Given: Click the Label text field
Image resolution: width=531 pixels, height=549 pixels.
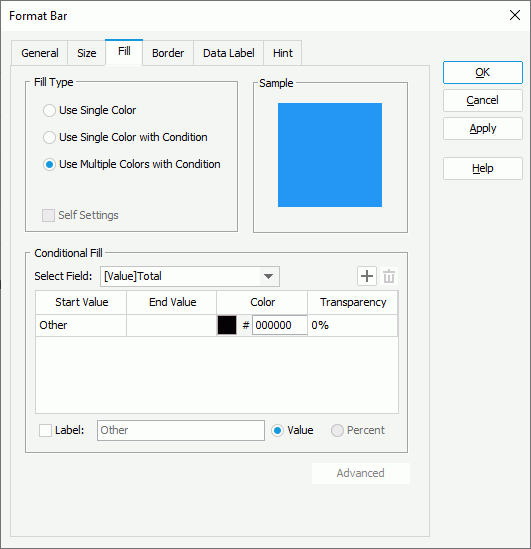Looking at the screenshot, I should [181, 430].
